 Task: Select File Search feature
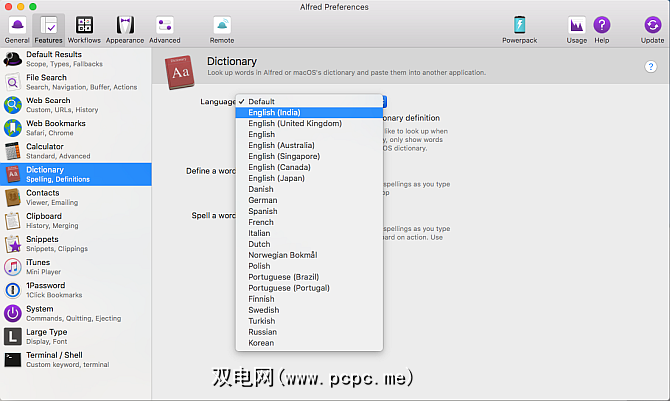point(76,82)
